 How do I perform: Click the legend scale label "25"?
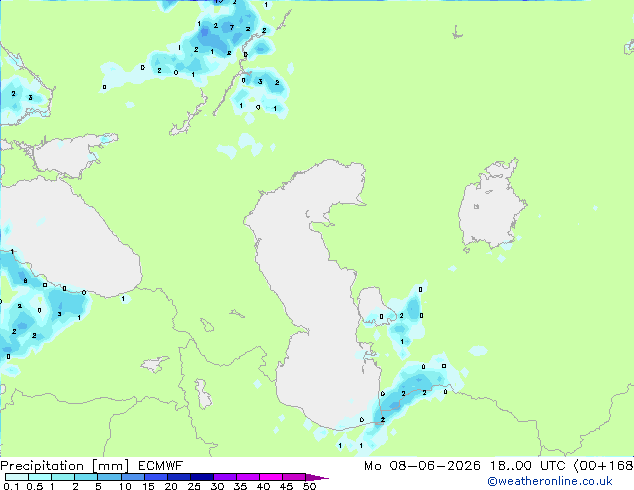point(194,486)
